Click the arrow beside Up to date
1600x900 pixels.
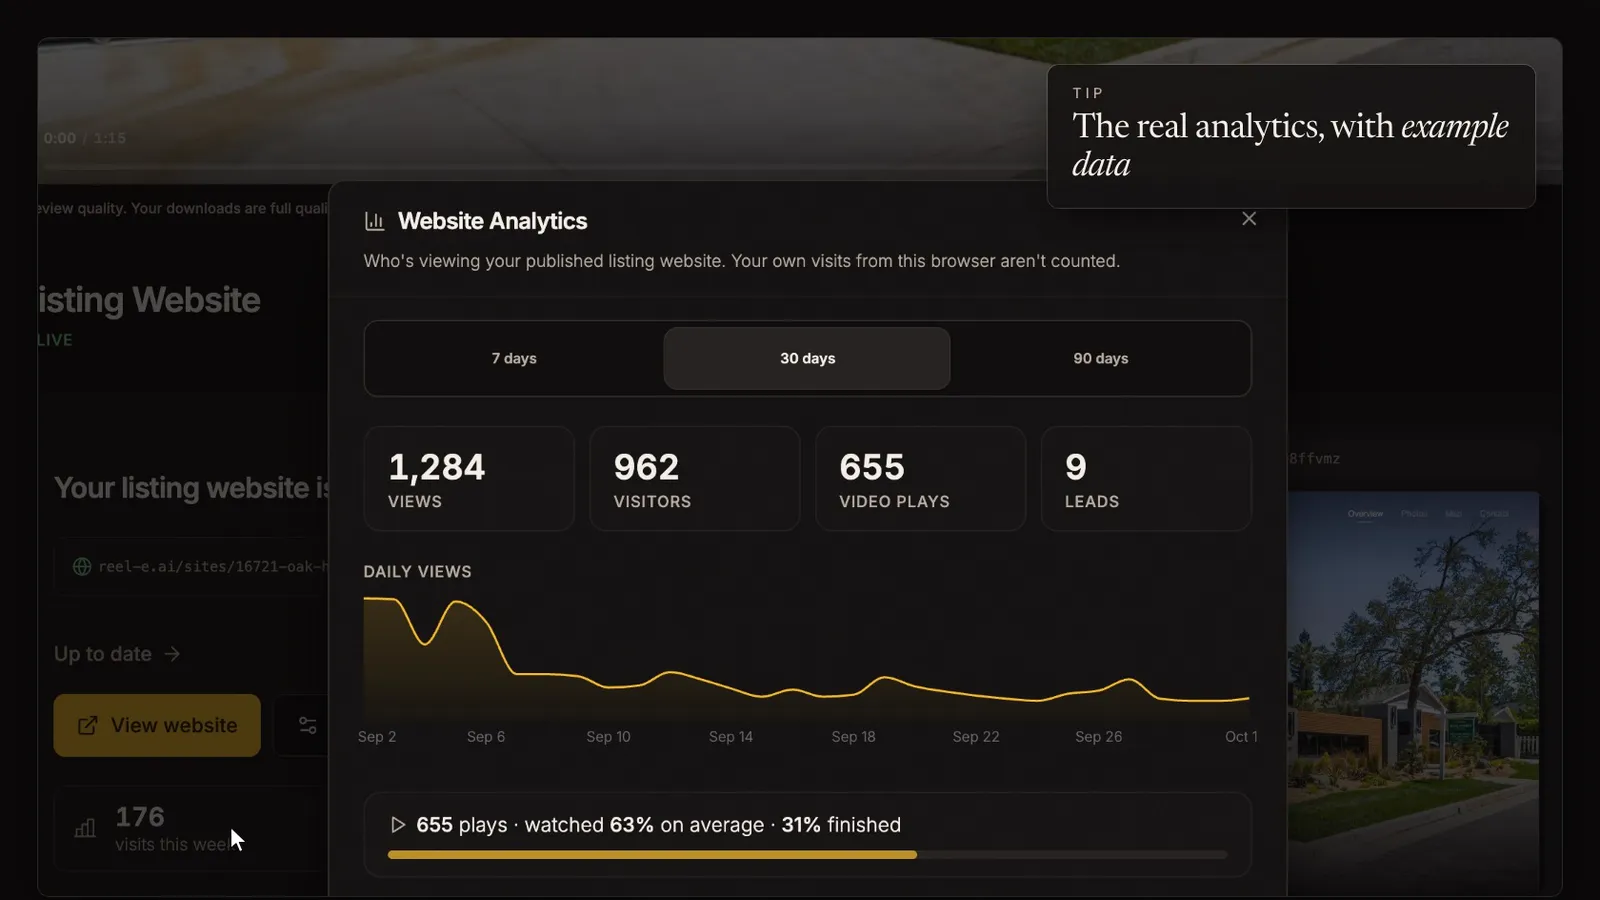coord(172,654)
